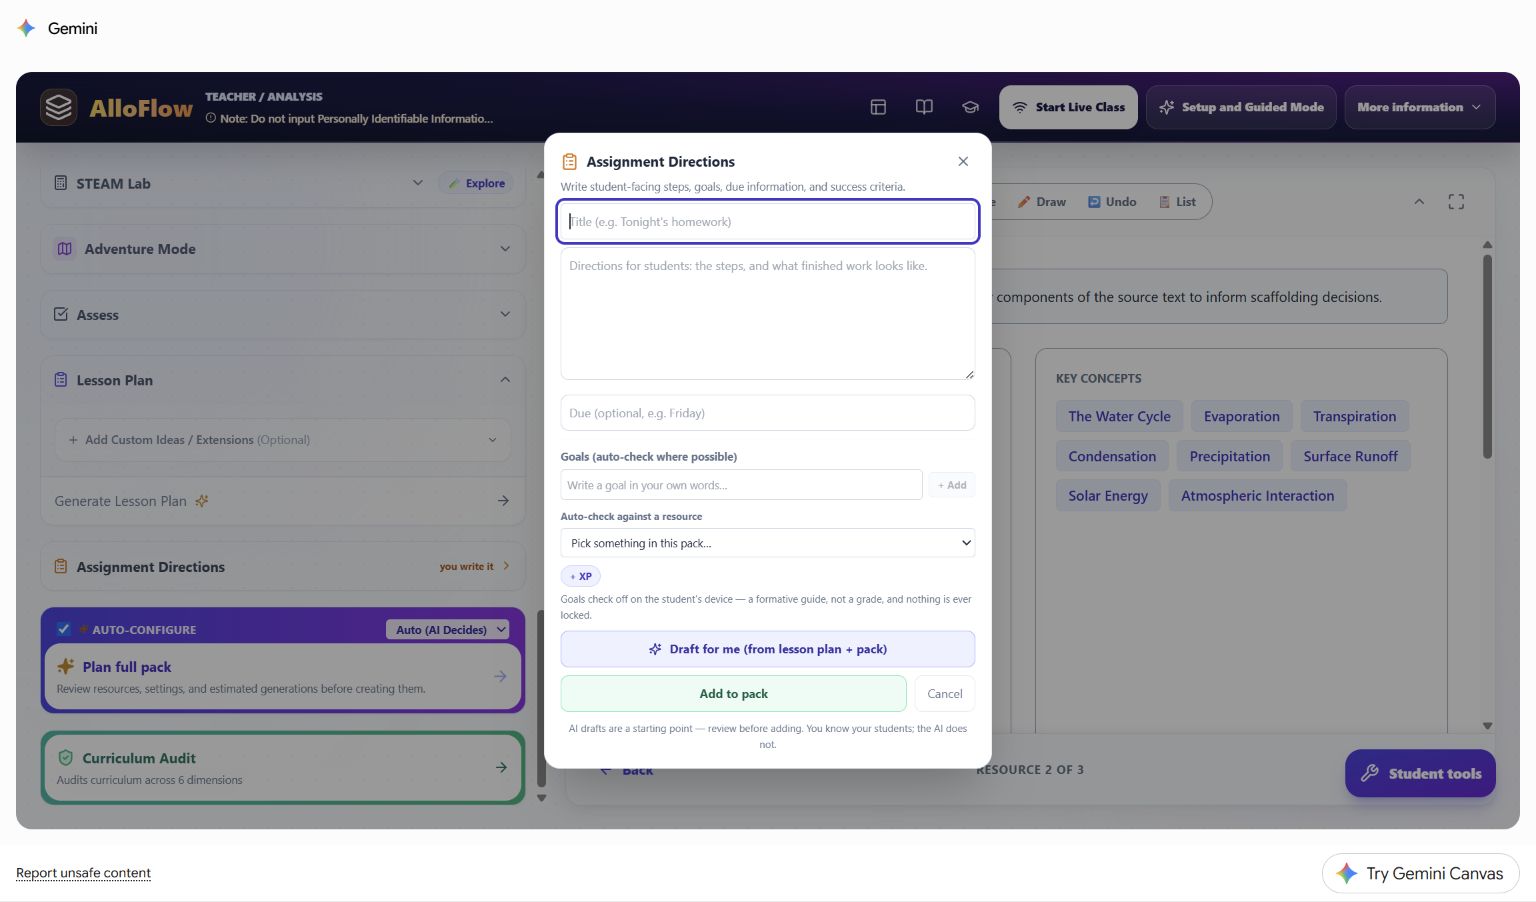
Task: Click the open book icon in header
Action: coord(924,107)
